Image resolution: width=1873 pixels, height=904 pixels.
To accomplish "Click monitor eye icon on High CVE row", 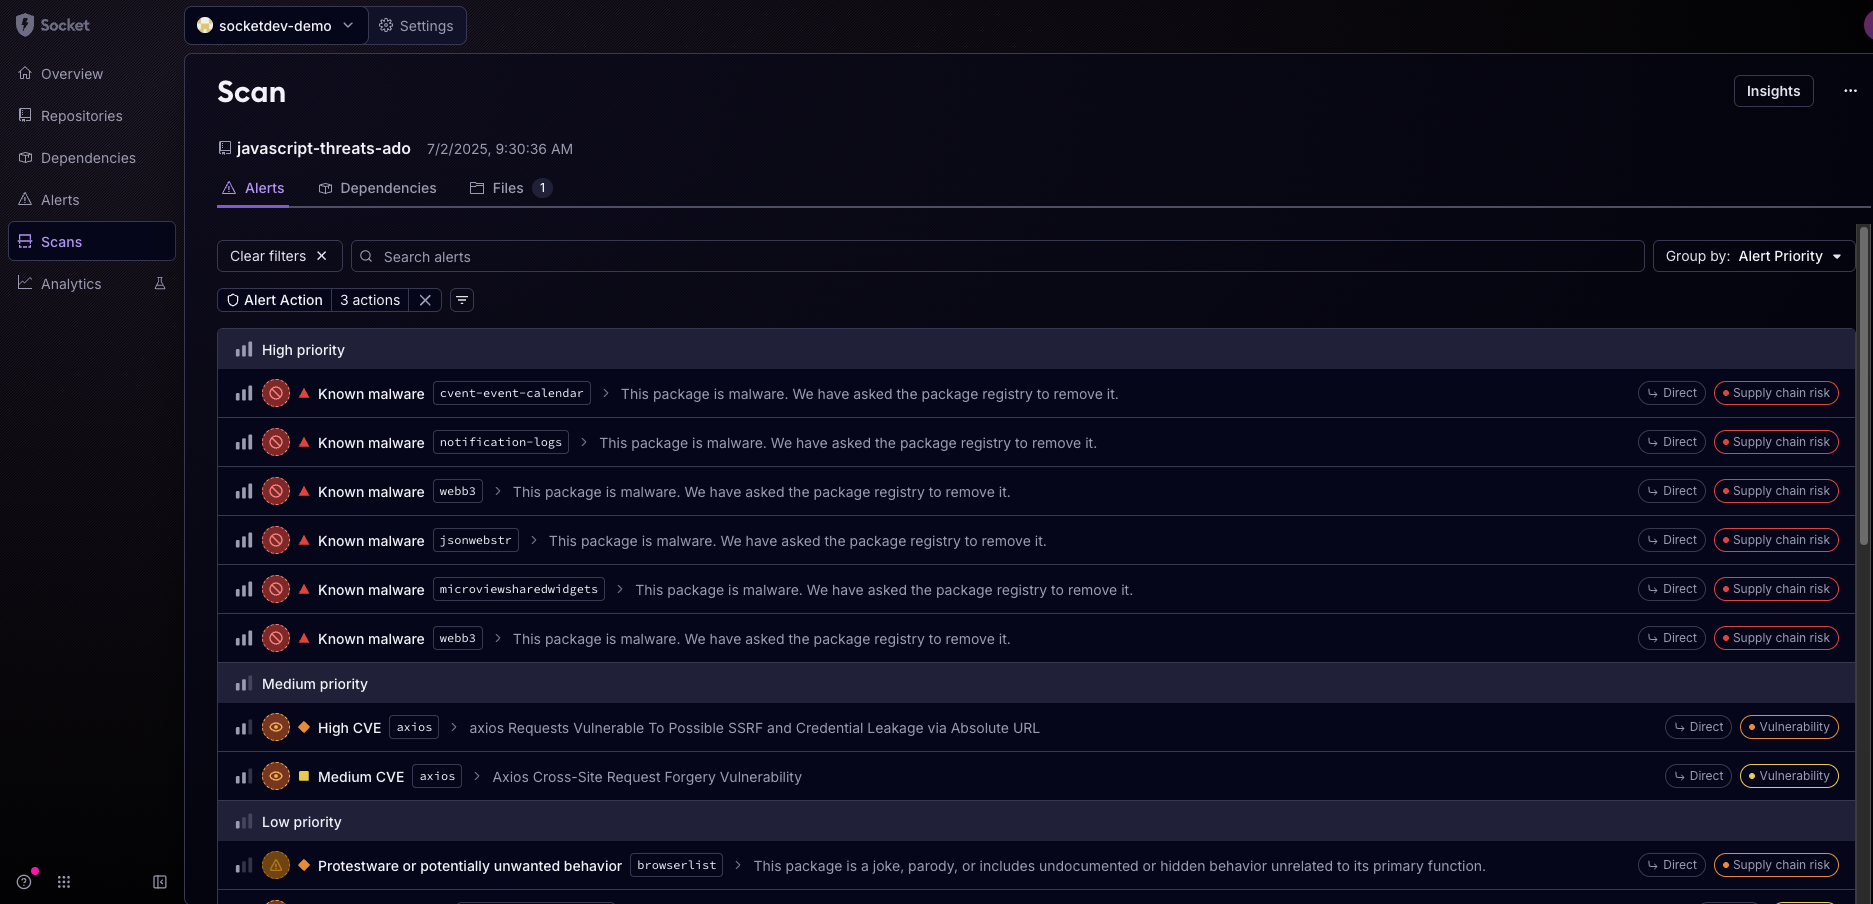I will coord(276,728).
